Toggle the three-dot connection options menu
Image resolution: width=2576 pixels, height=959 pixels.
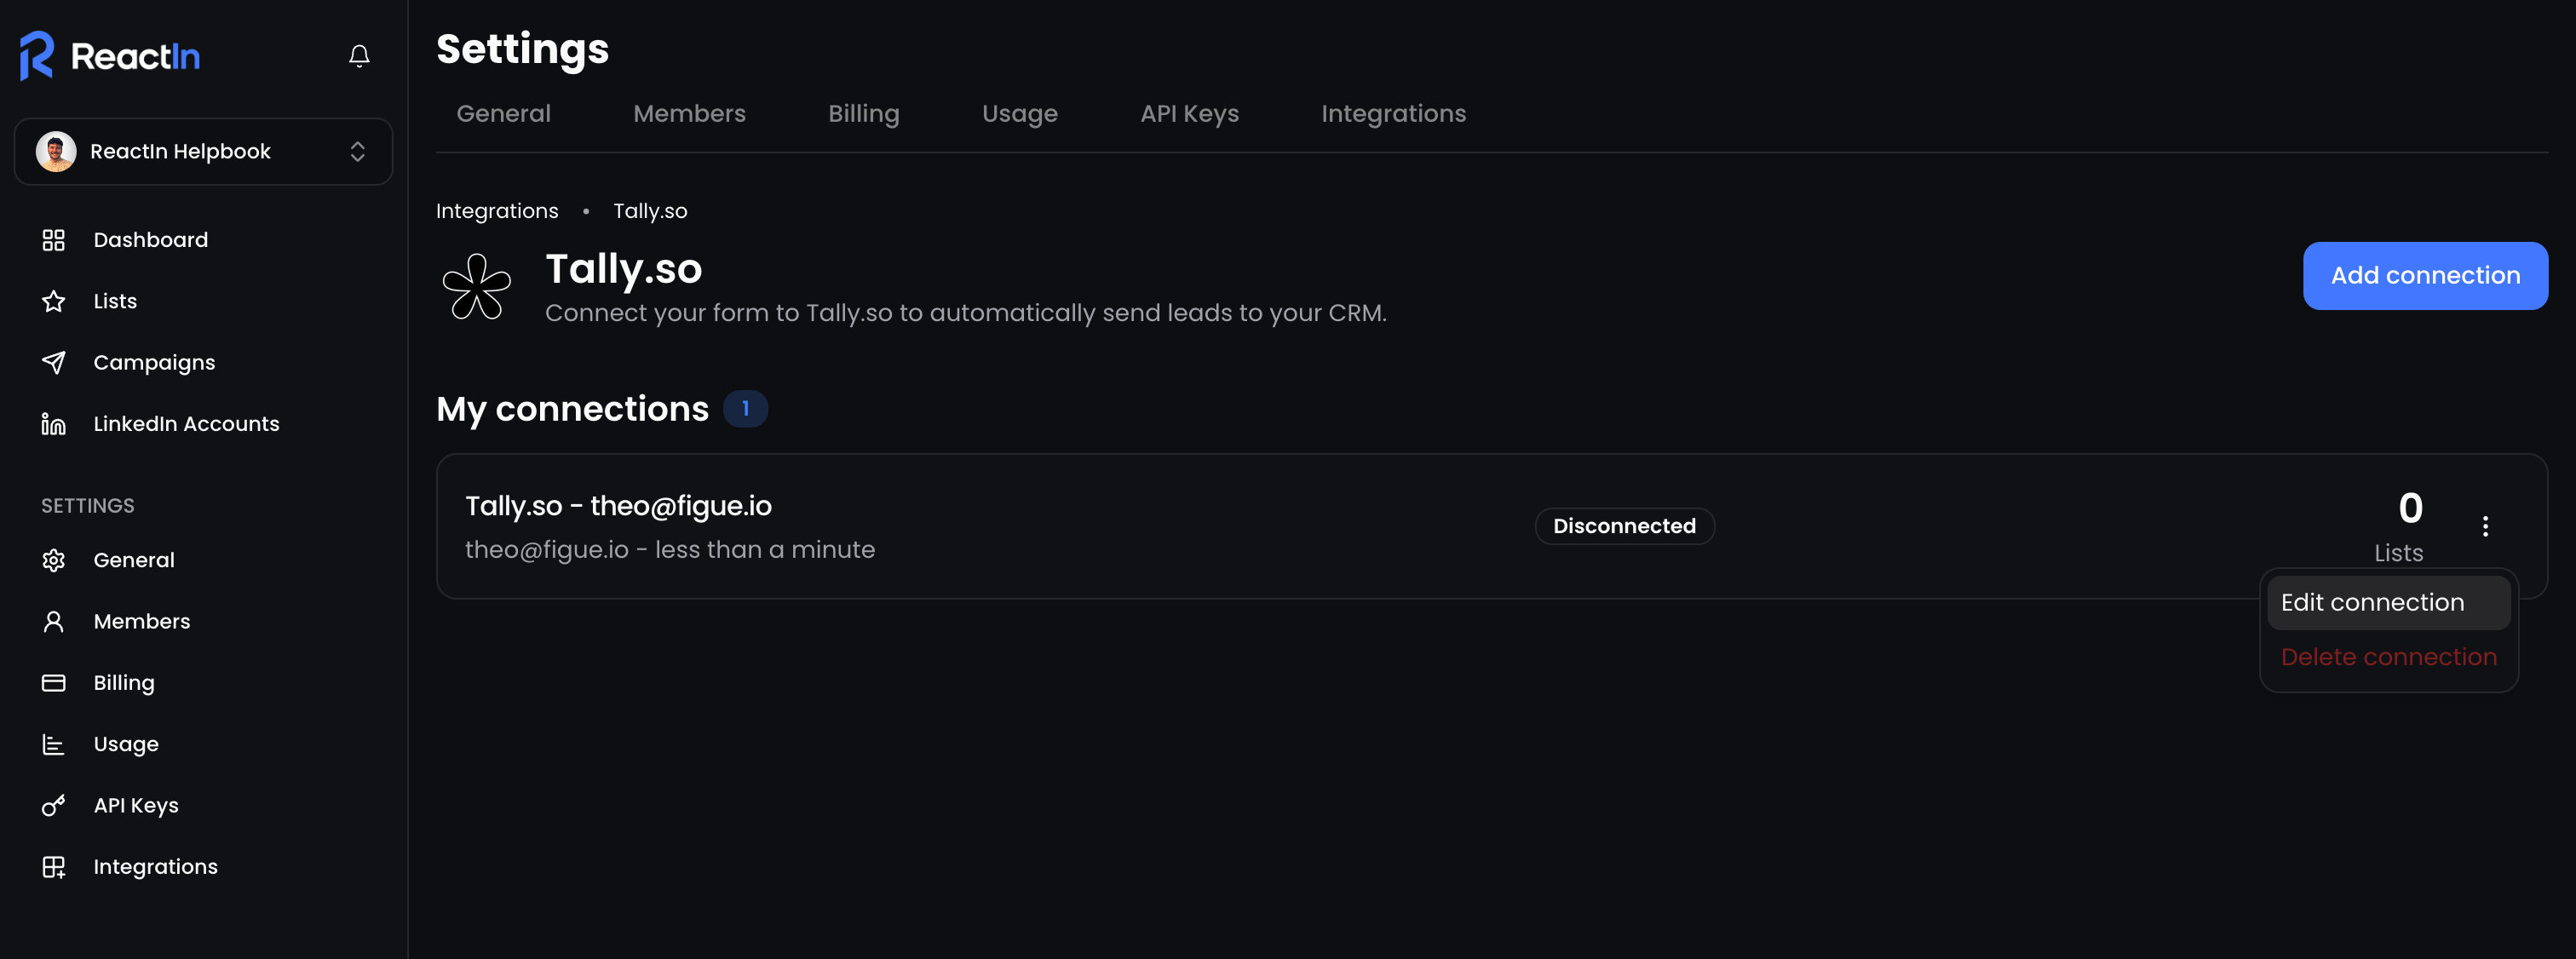coord(2485,526)
